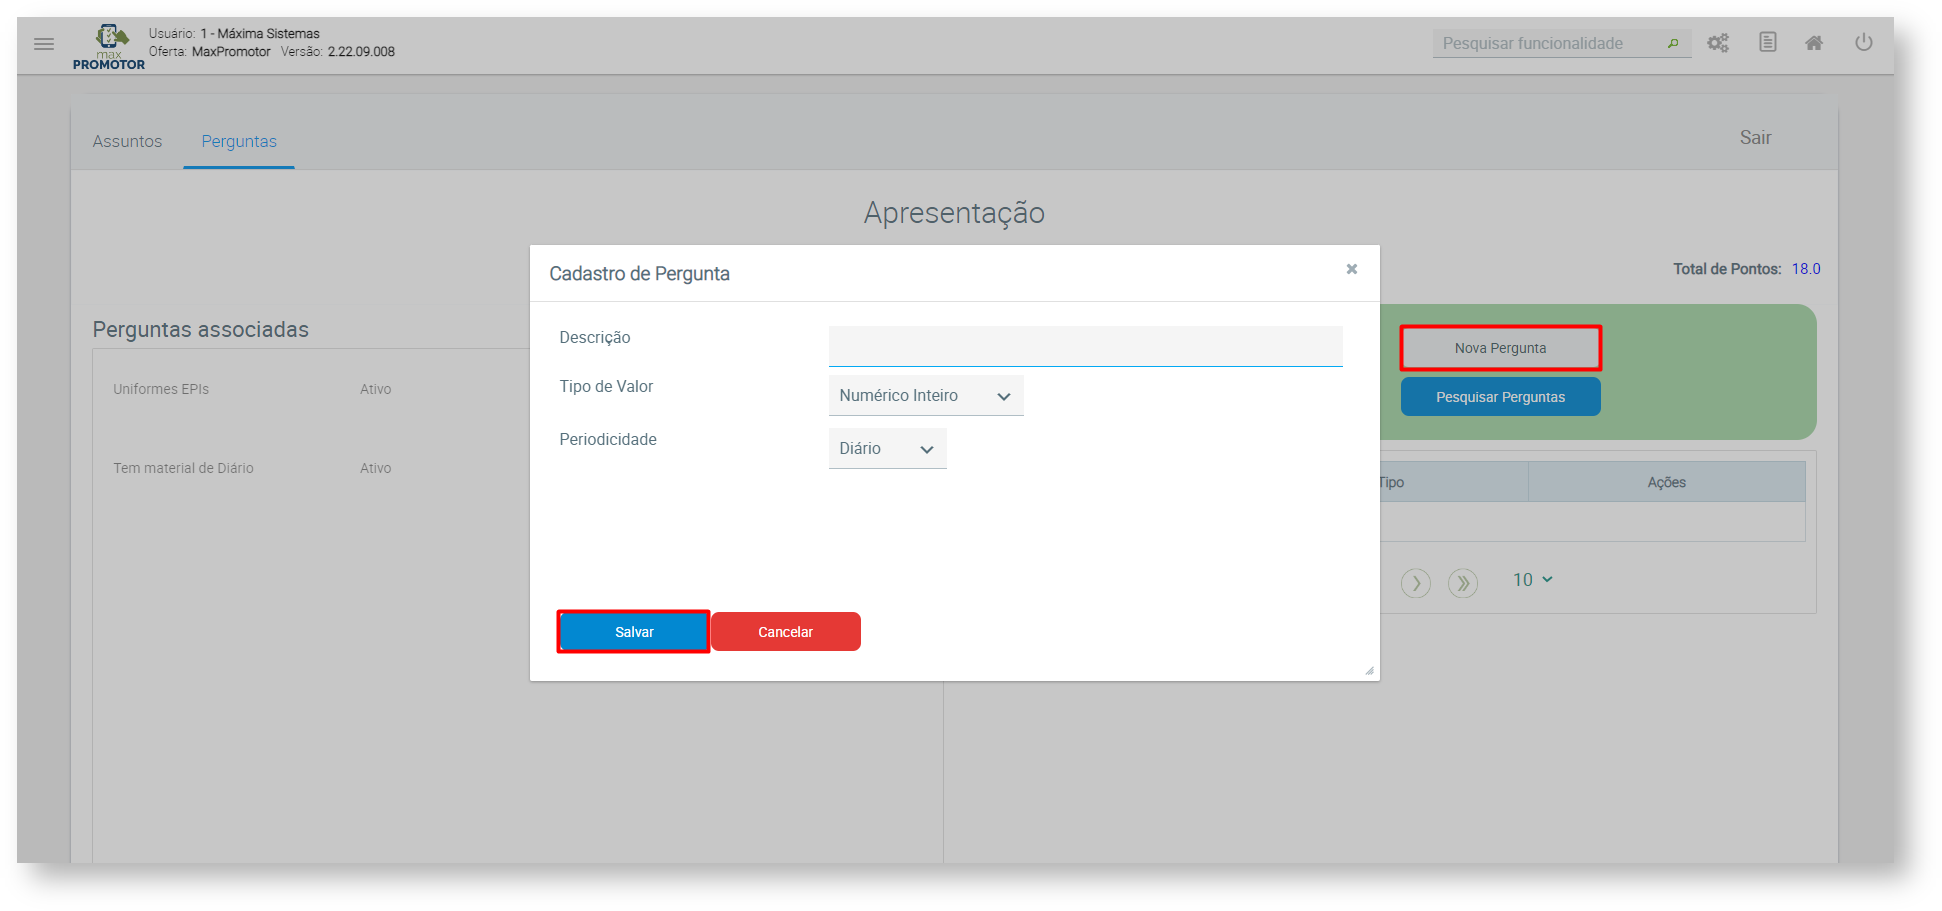The width and height of the screenshot is (1942, 911).
Task: Click the Nova Pergunta button
Action: pos(1501,348)
